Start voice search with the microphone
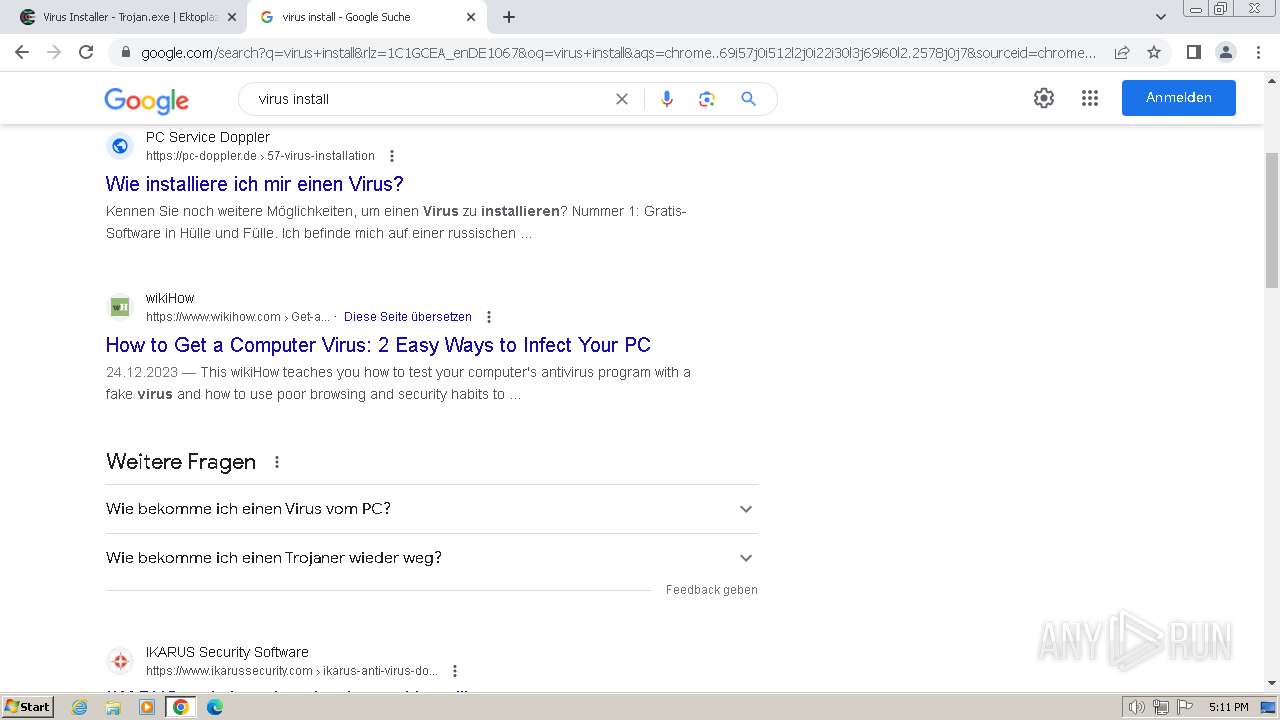Viewport: 1280px width, 720px height. coord(667,99)
